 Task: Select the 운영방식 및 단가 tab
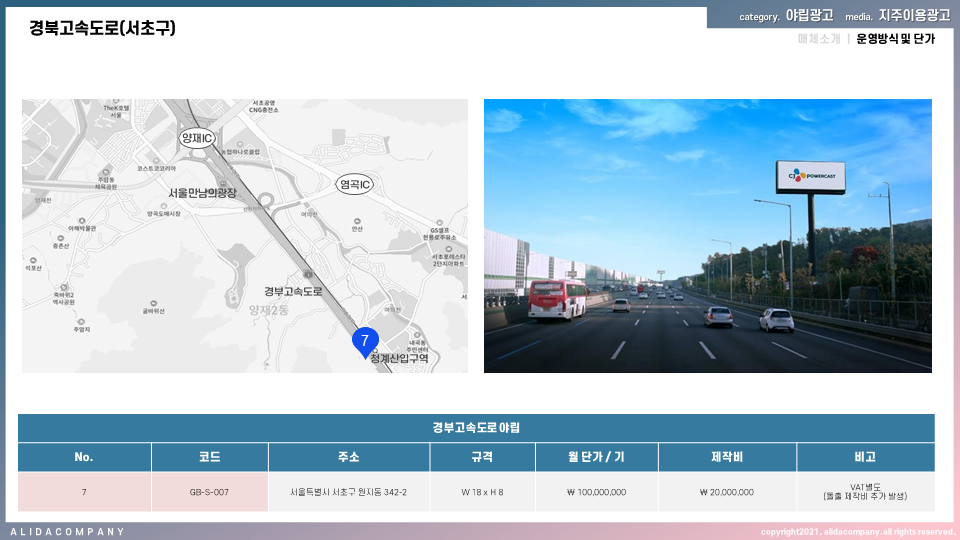[895, 39]
